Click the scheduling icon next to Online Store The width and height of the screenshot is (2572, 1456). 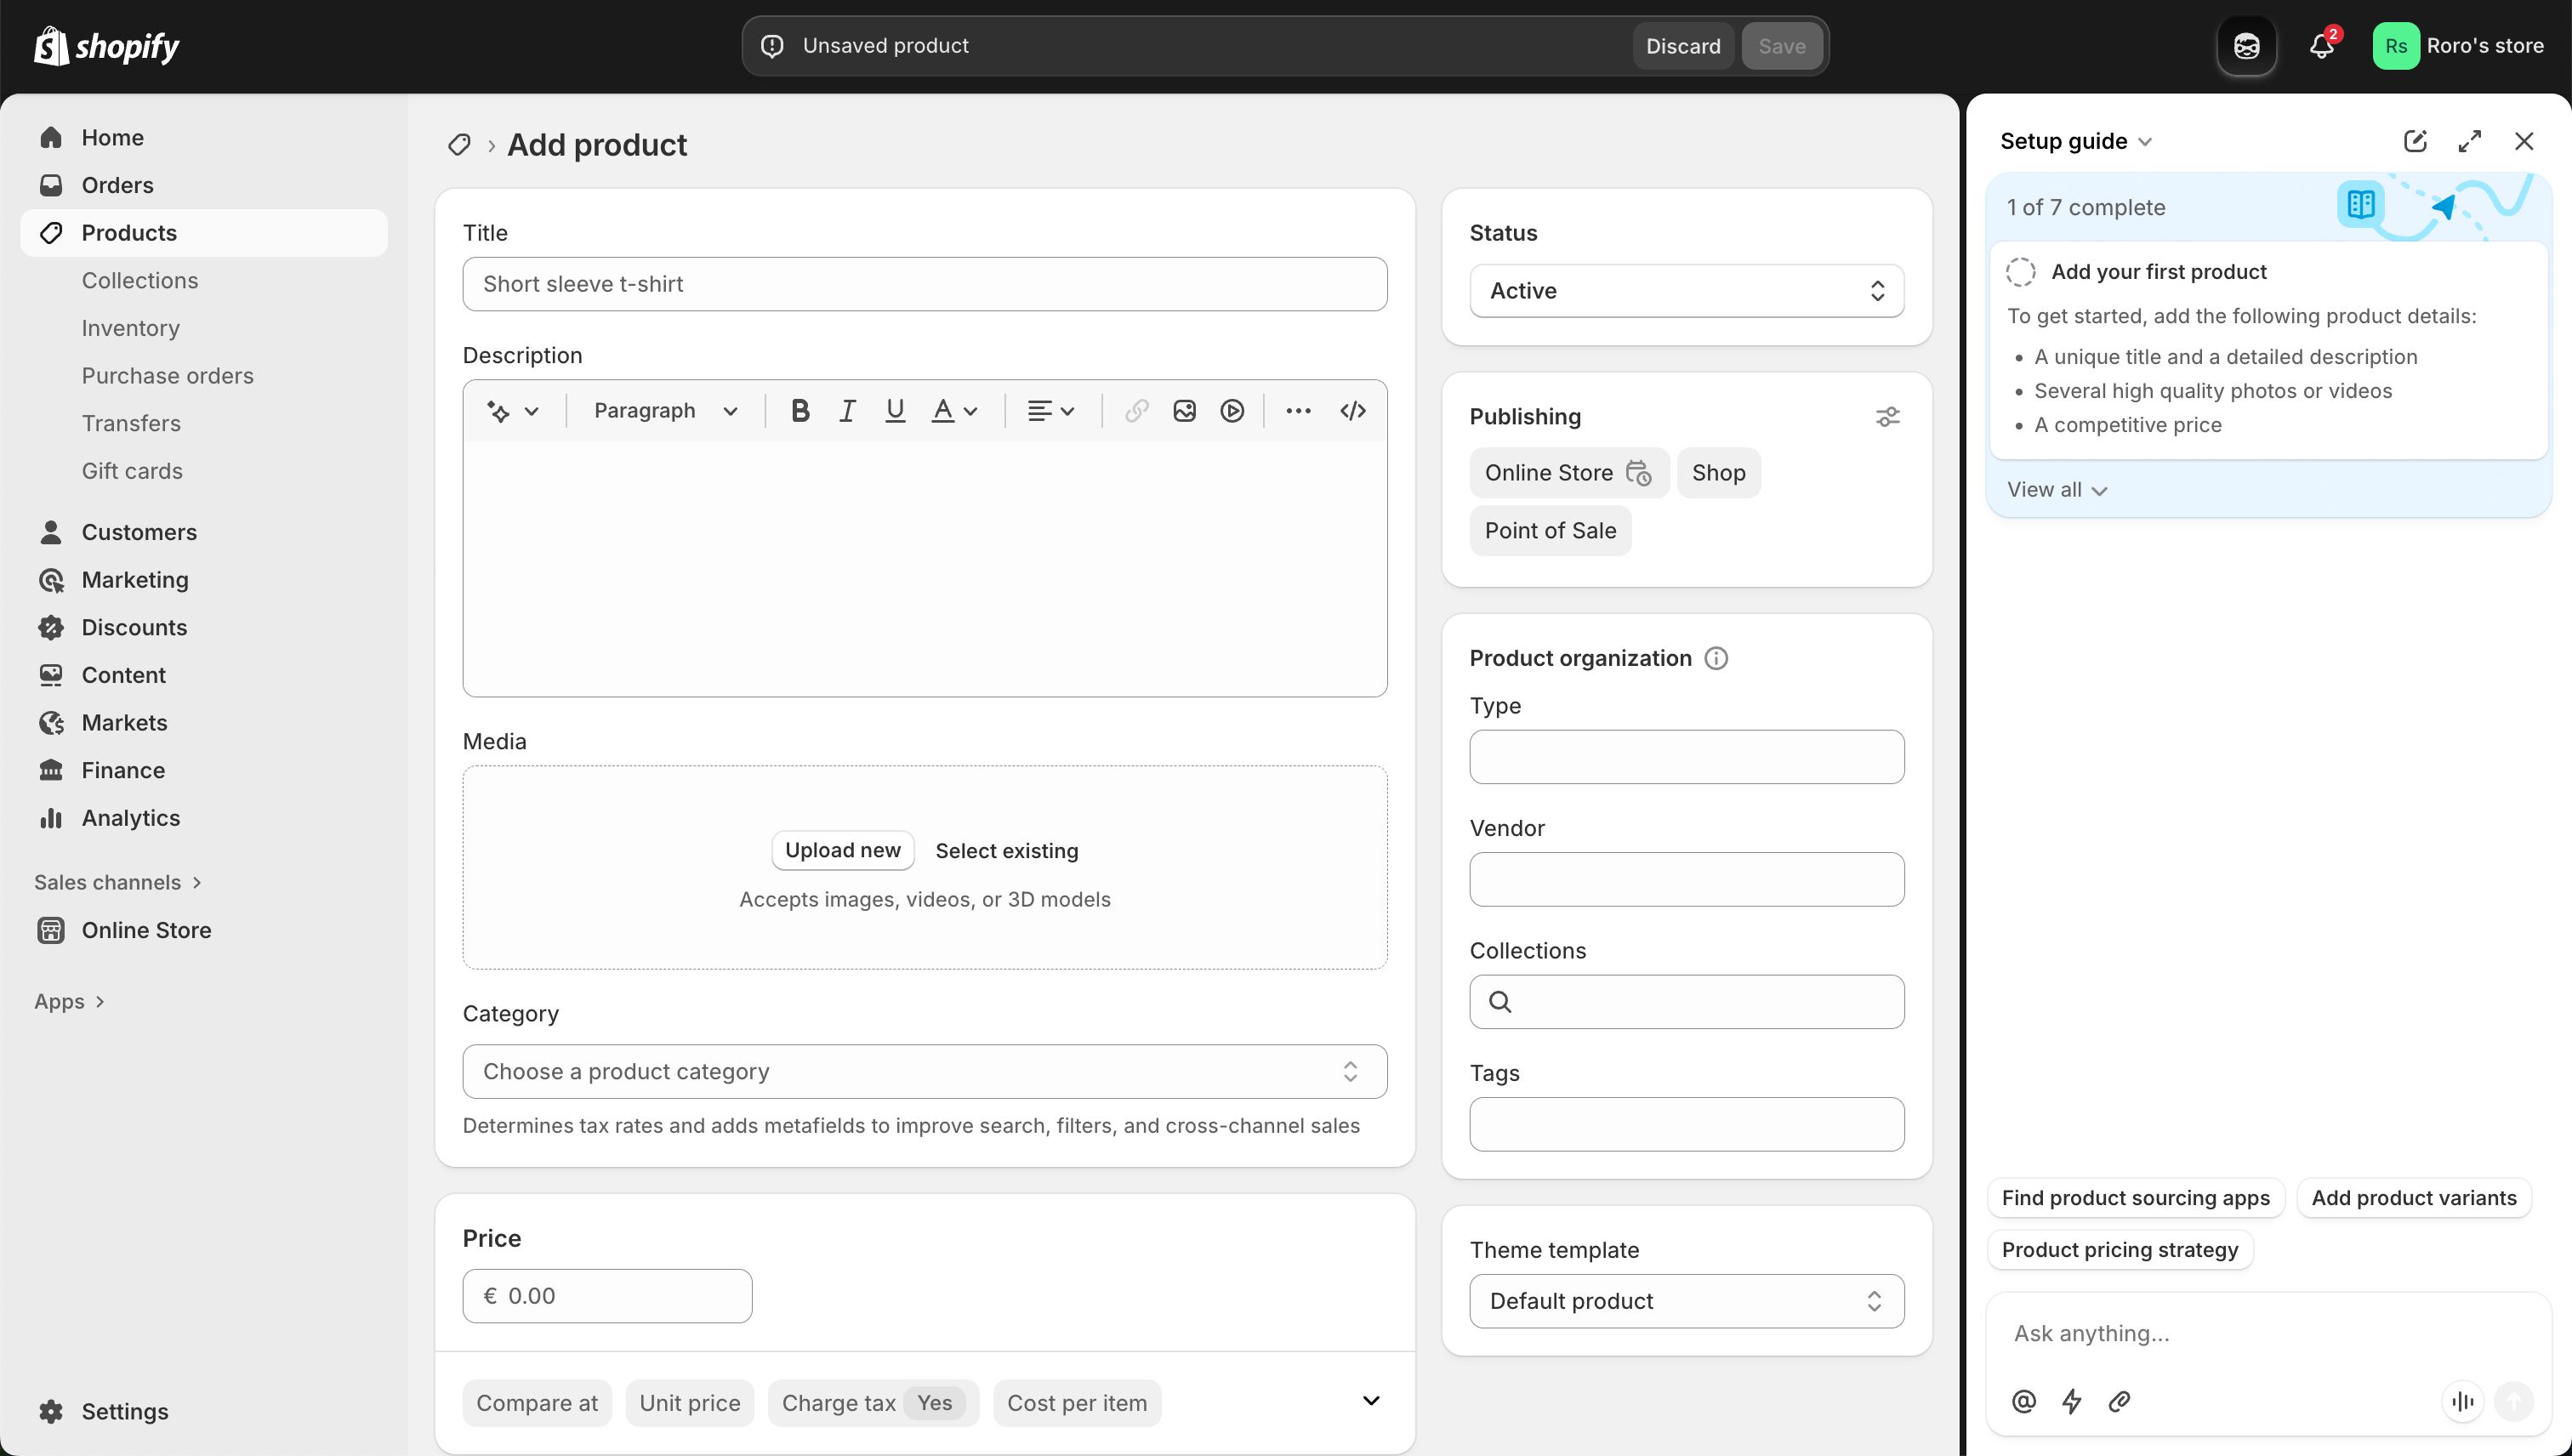(1639, 473)
